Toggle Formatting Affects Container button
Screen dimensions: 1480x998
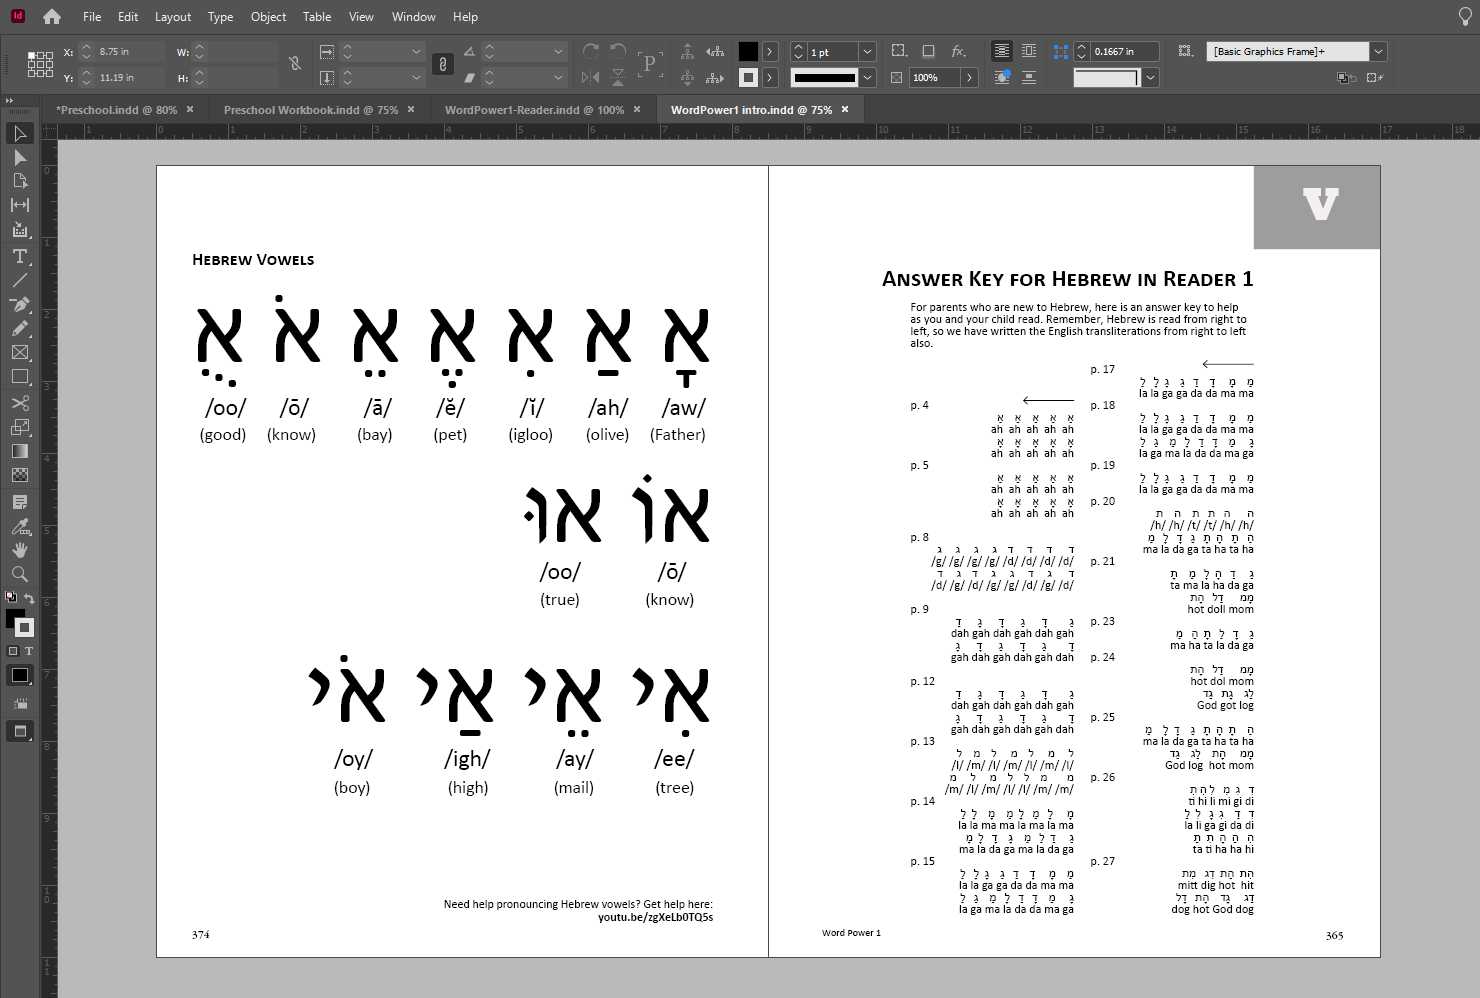13,651
